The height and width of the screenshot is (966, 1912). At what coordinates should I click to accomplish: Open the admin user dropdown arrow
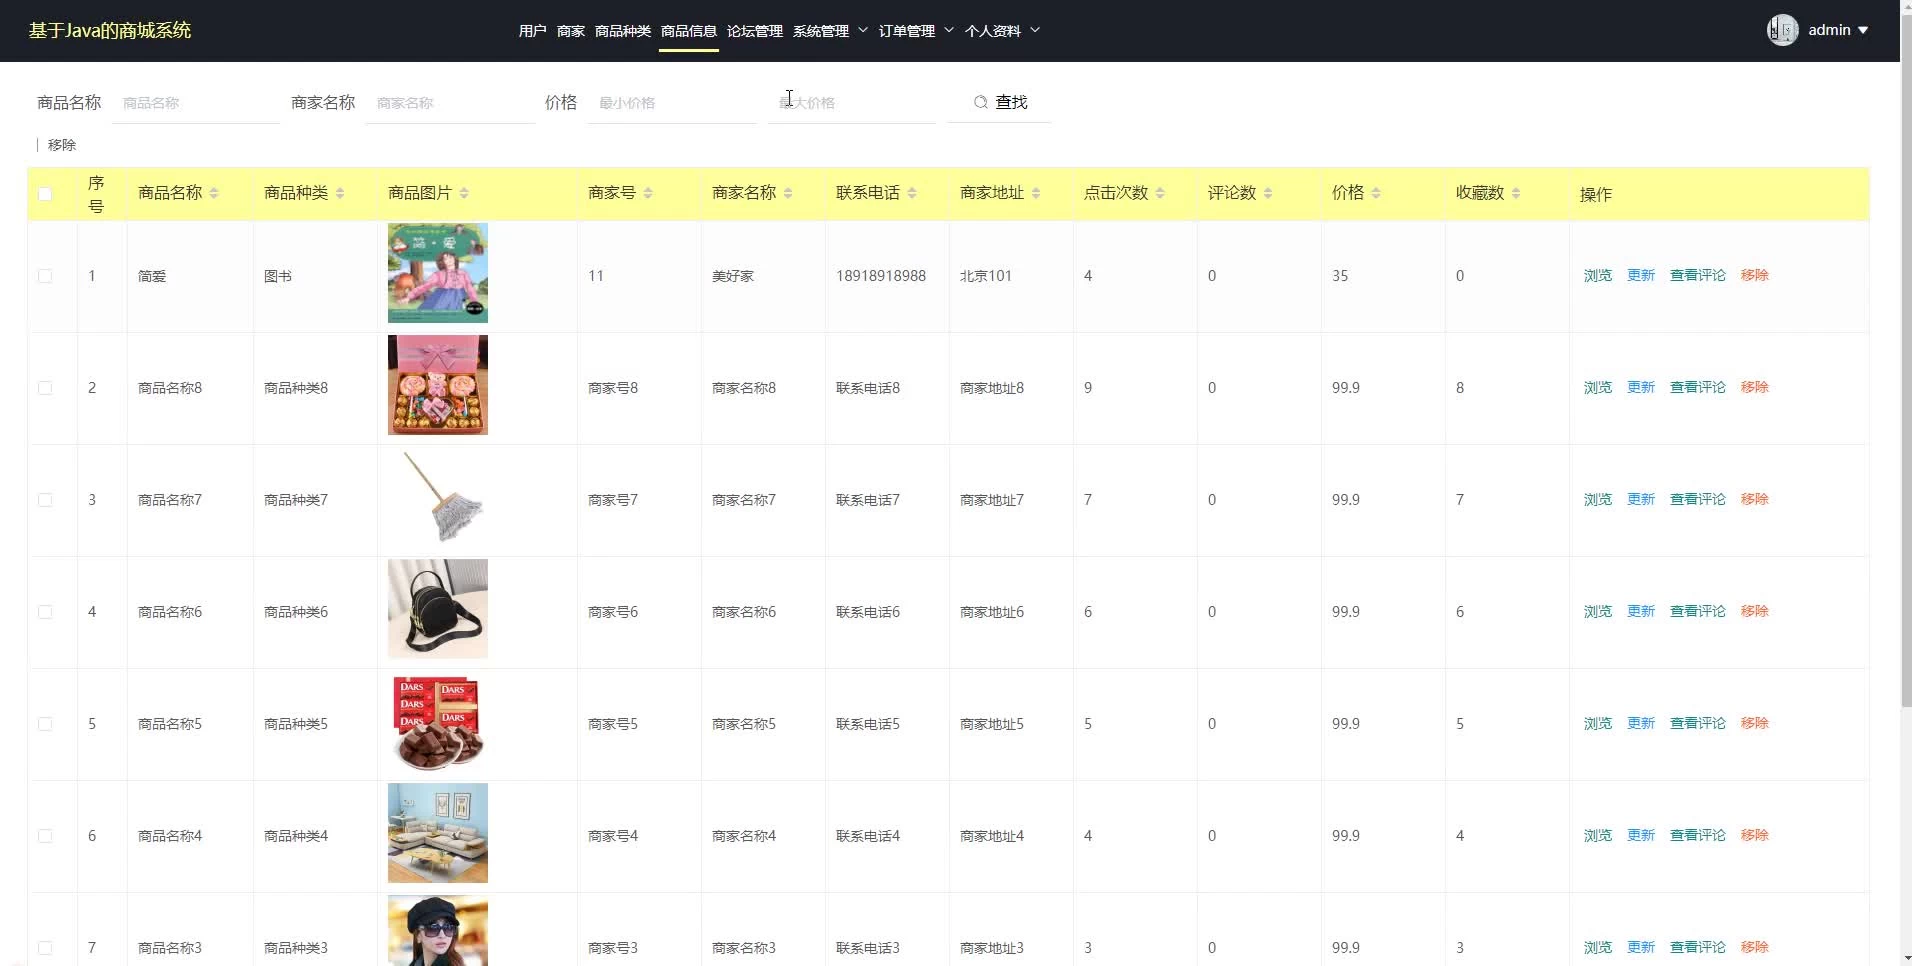point(1863,31)
